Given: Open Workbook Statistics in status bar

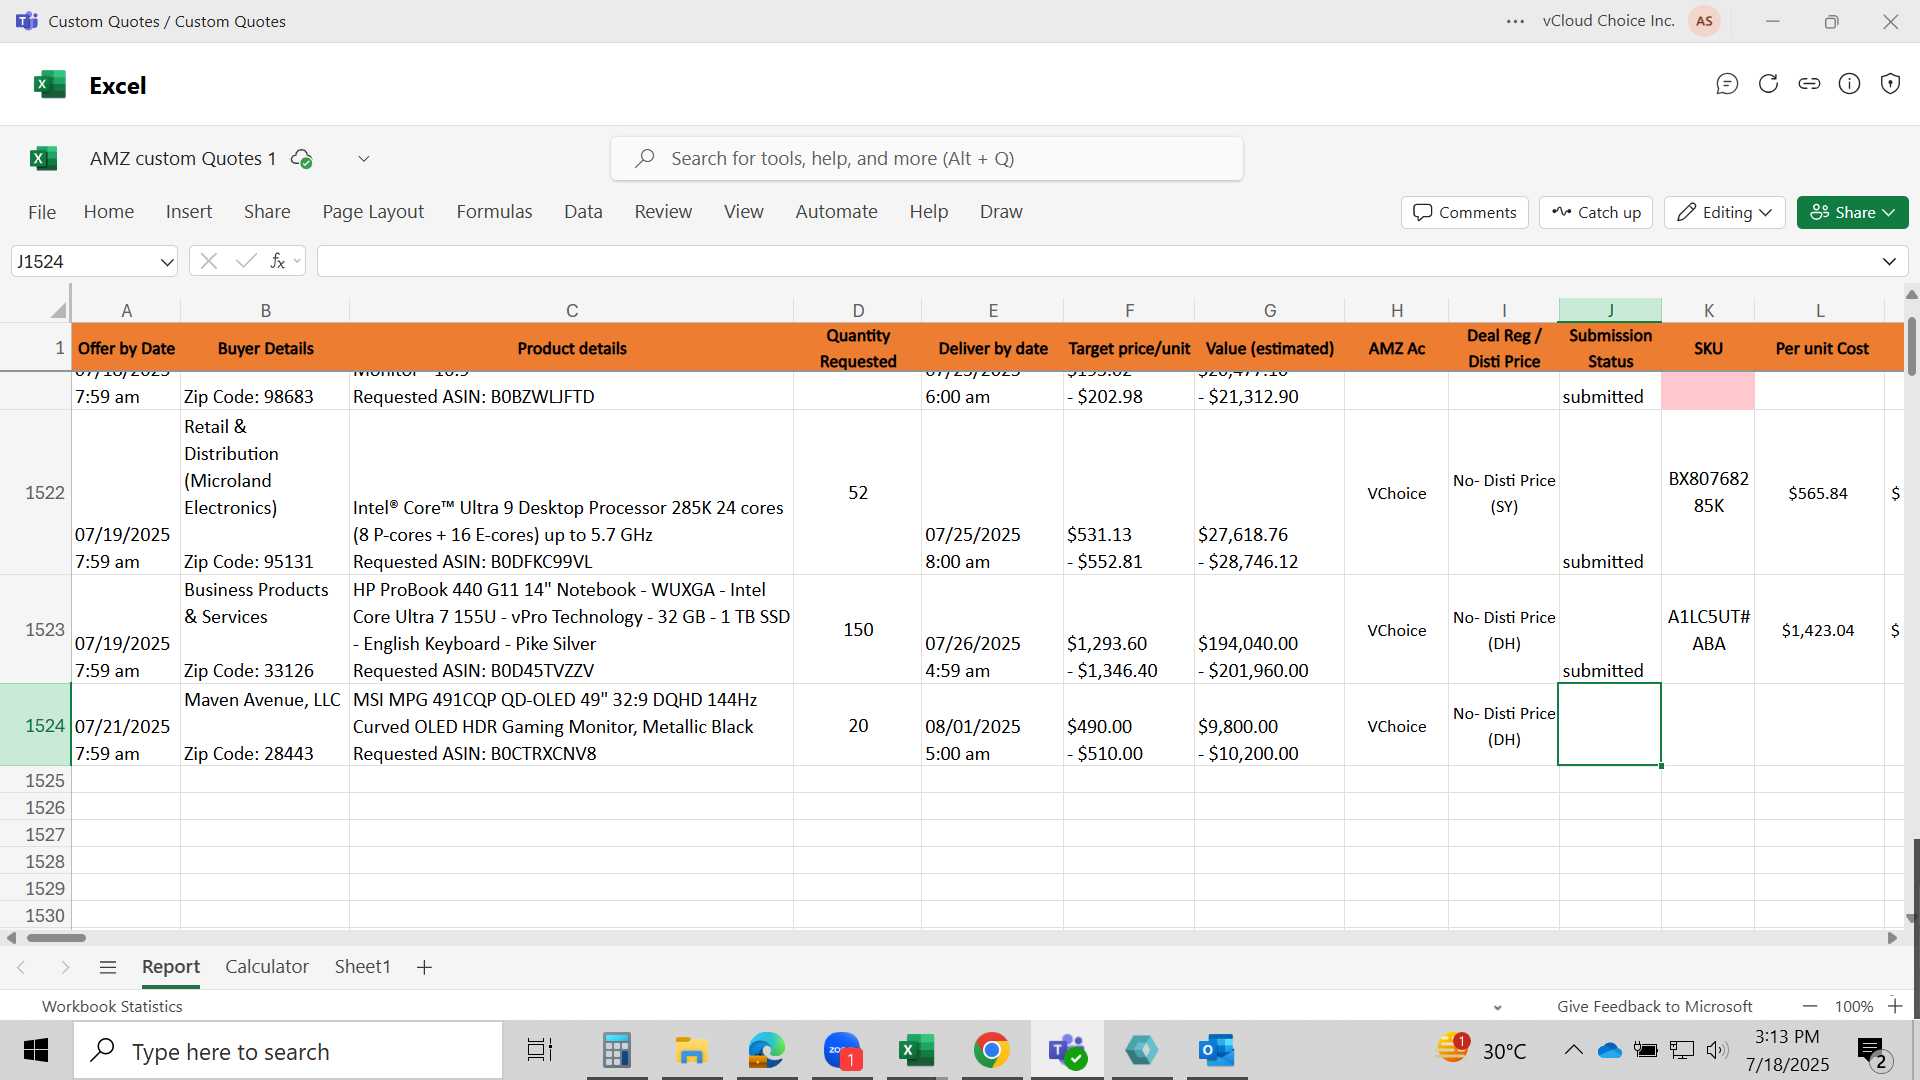Looking at the screenshot, I should coord(112,1006).
